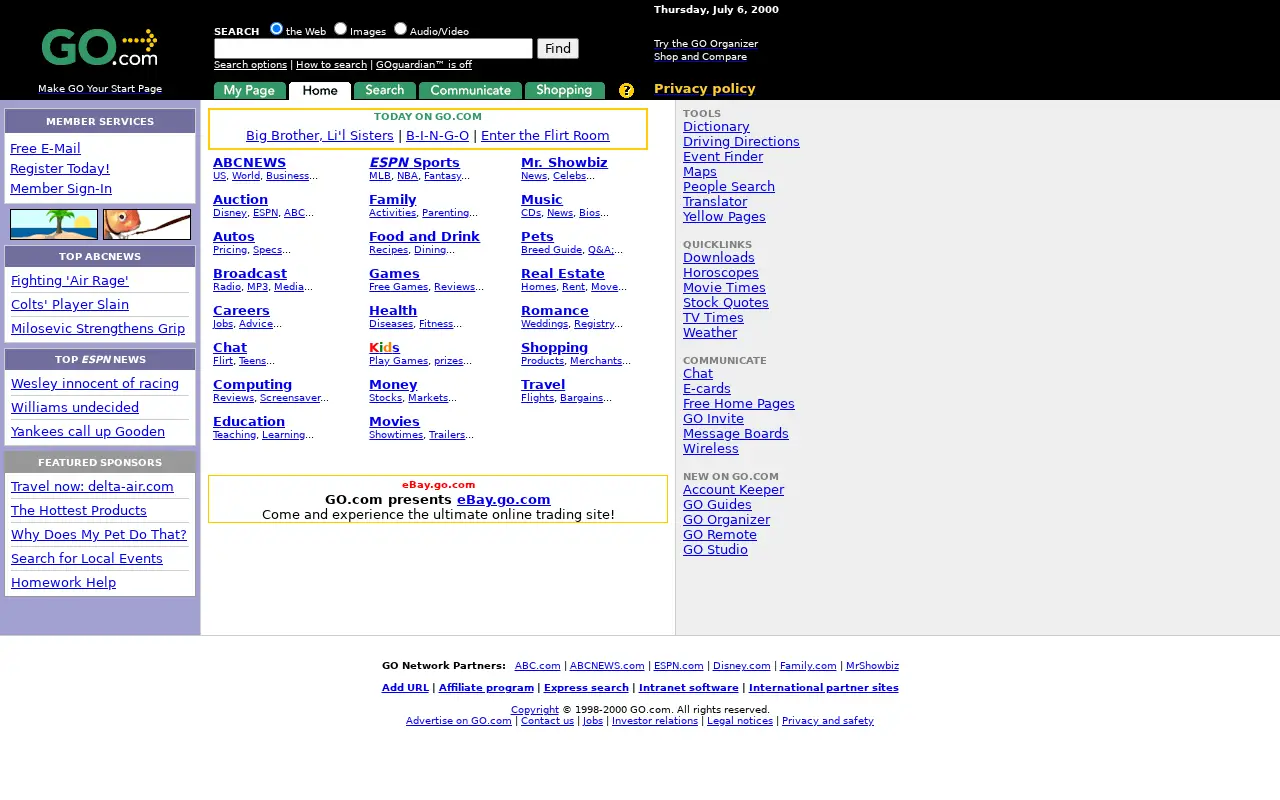This screenshot has width=1280, height=800.
Task: Select the Web search radio button
Action: click(277, 29)
